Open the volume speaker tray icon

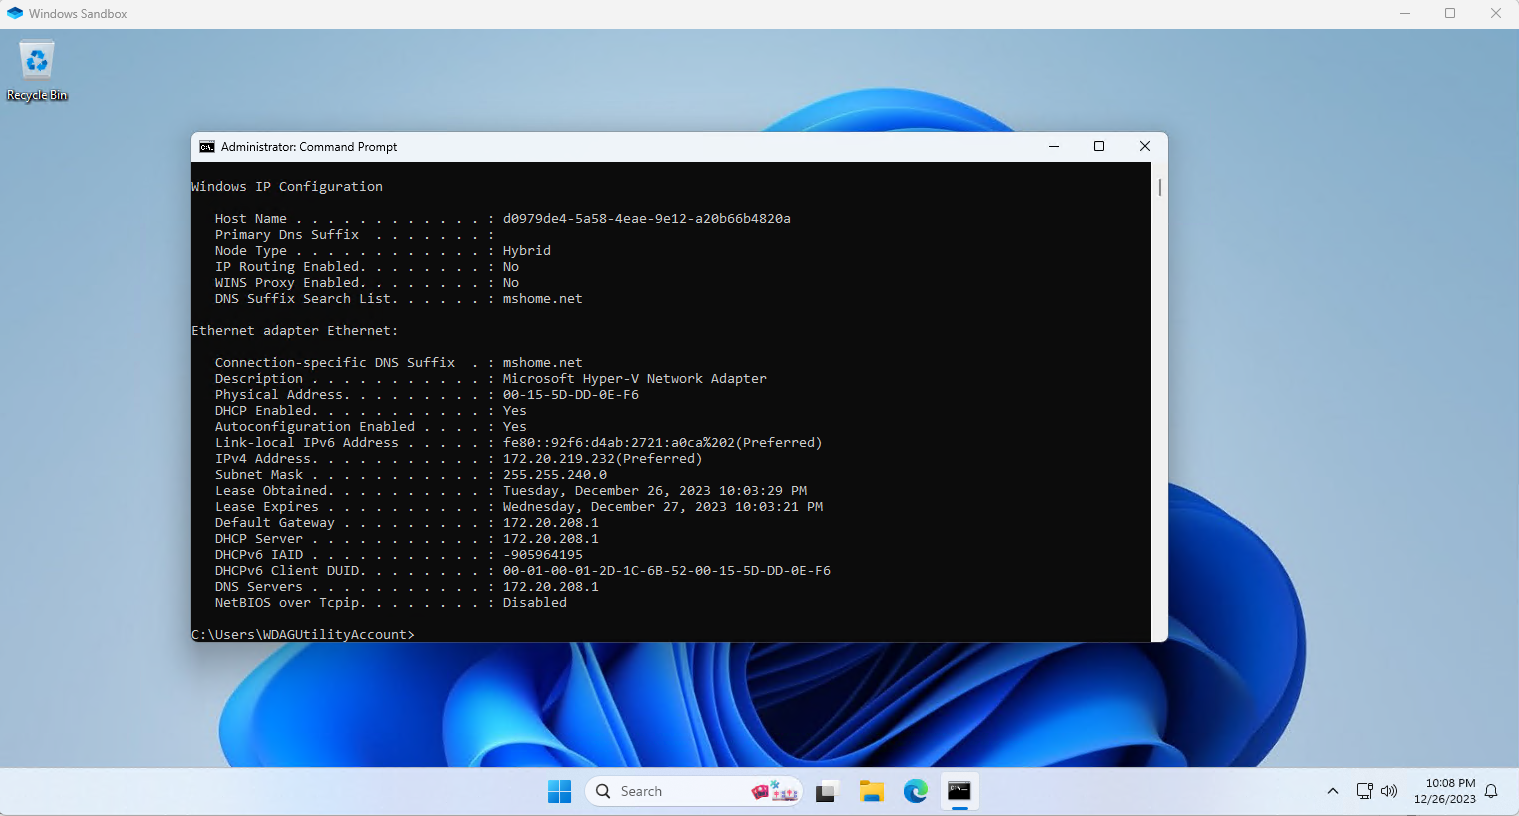pyautogui.click(x=1389, y=791)
